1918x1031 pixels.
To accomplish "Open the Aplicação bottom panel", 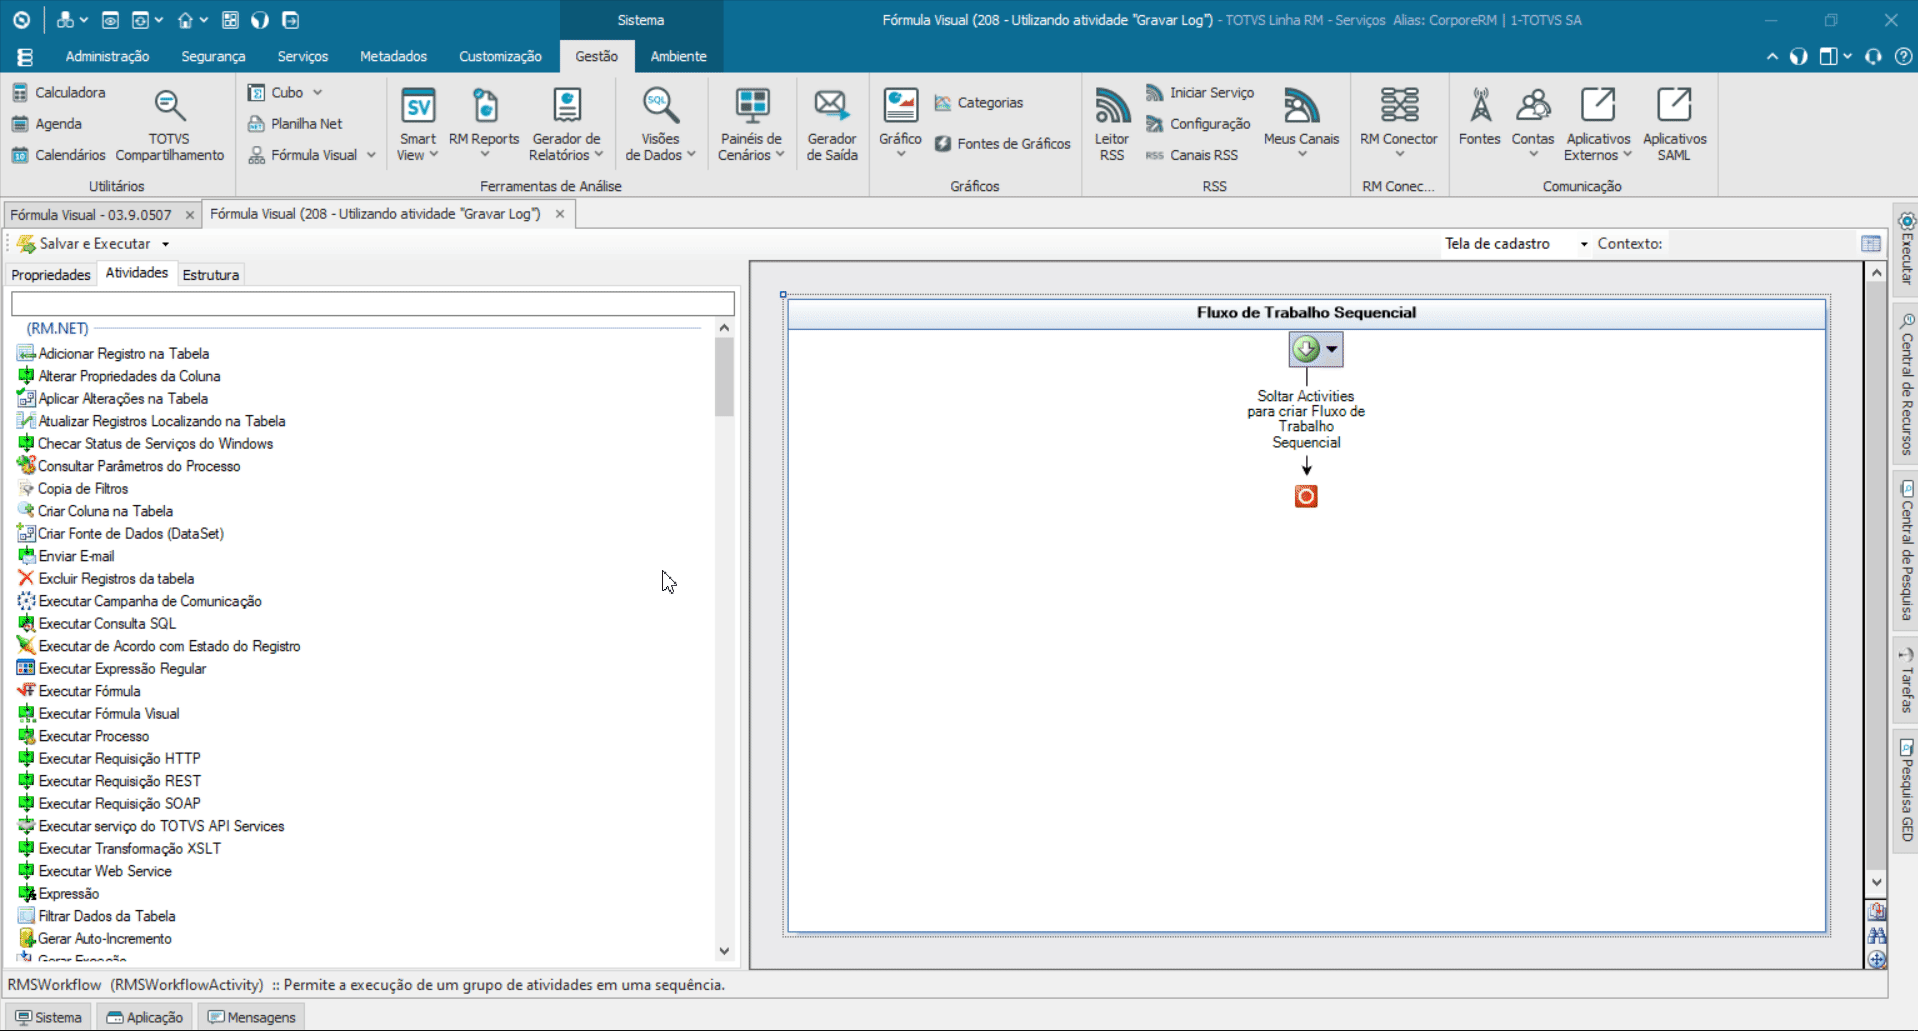I will click(145, 1017).
